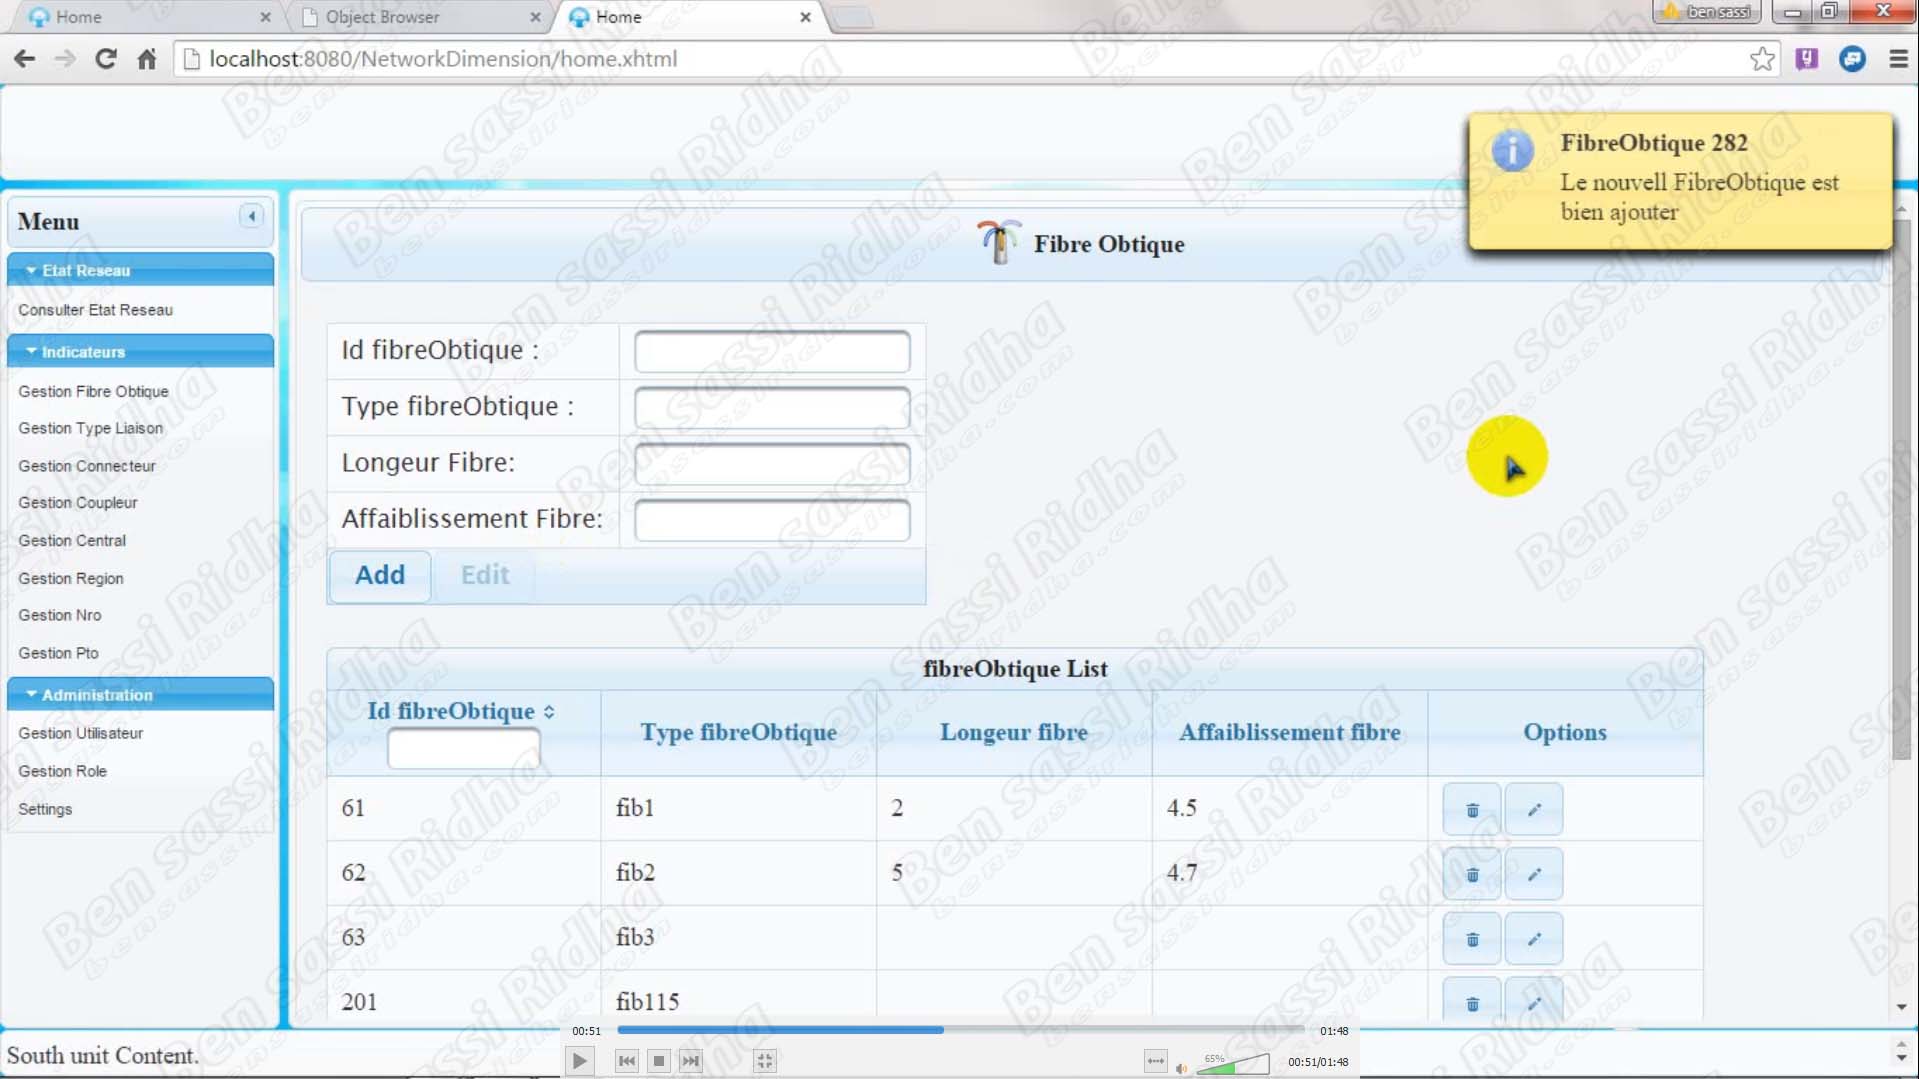1919x1079 pixels.
Task: Go to browser home page icon
Action: [x=147, y=59]
